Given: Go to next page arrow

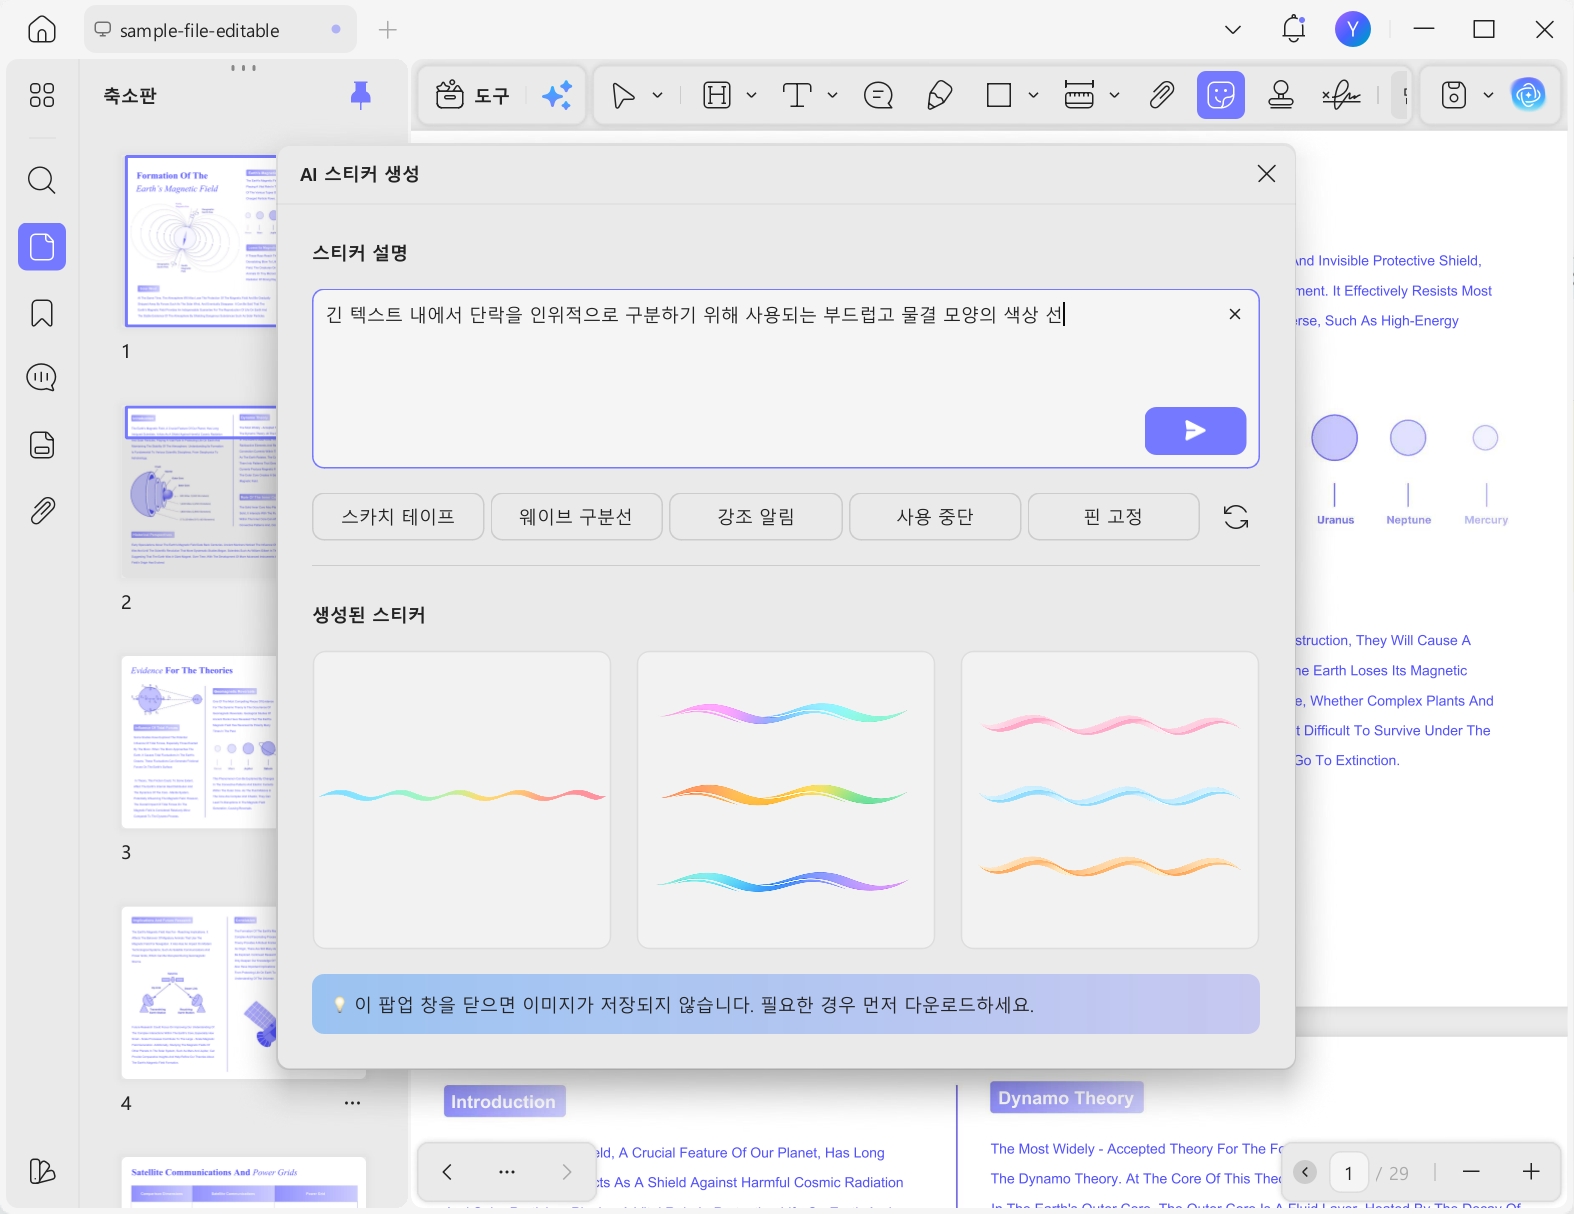Looking at the screenshot, I should [x=567, y=1172].
